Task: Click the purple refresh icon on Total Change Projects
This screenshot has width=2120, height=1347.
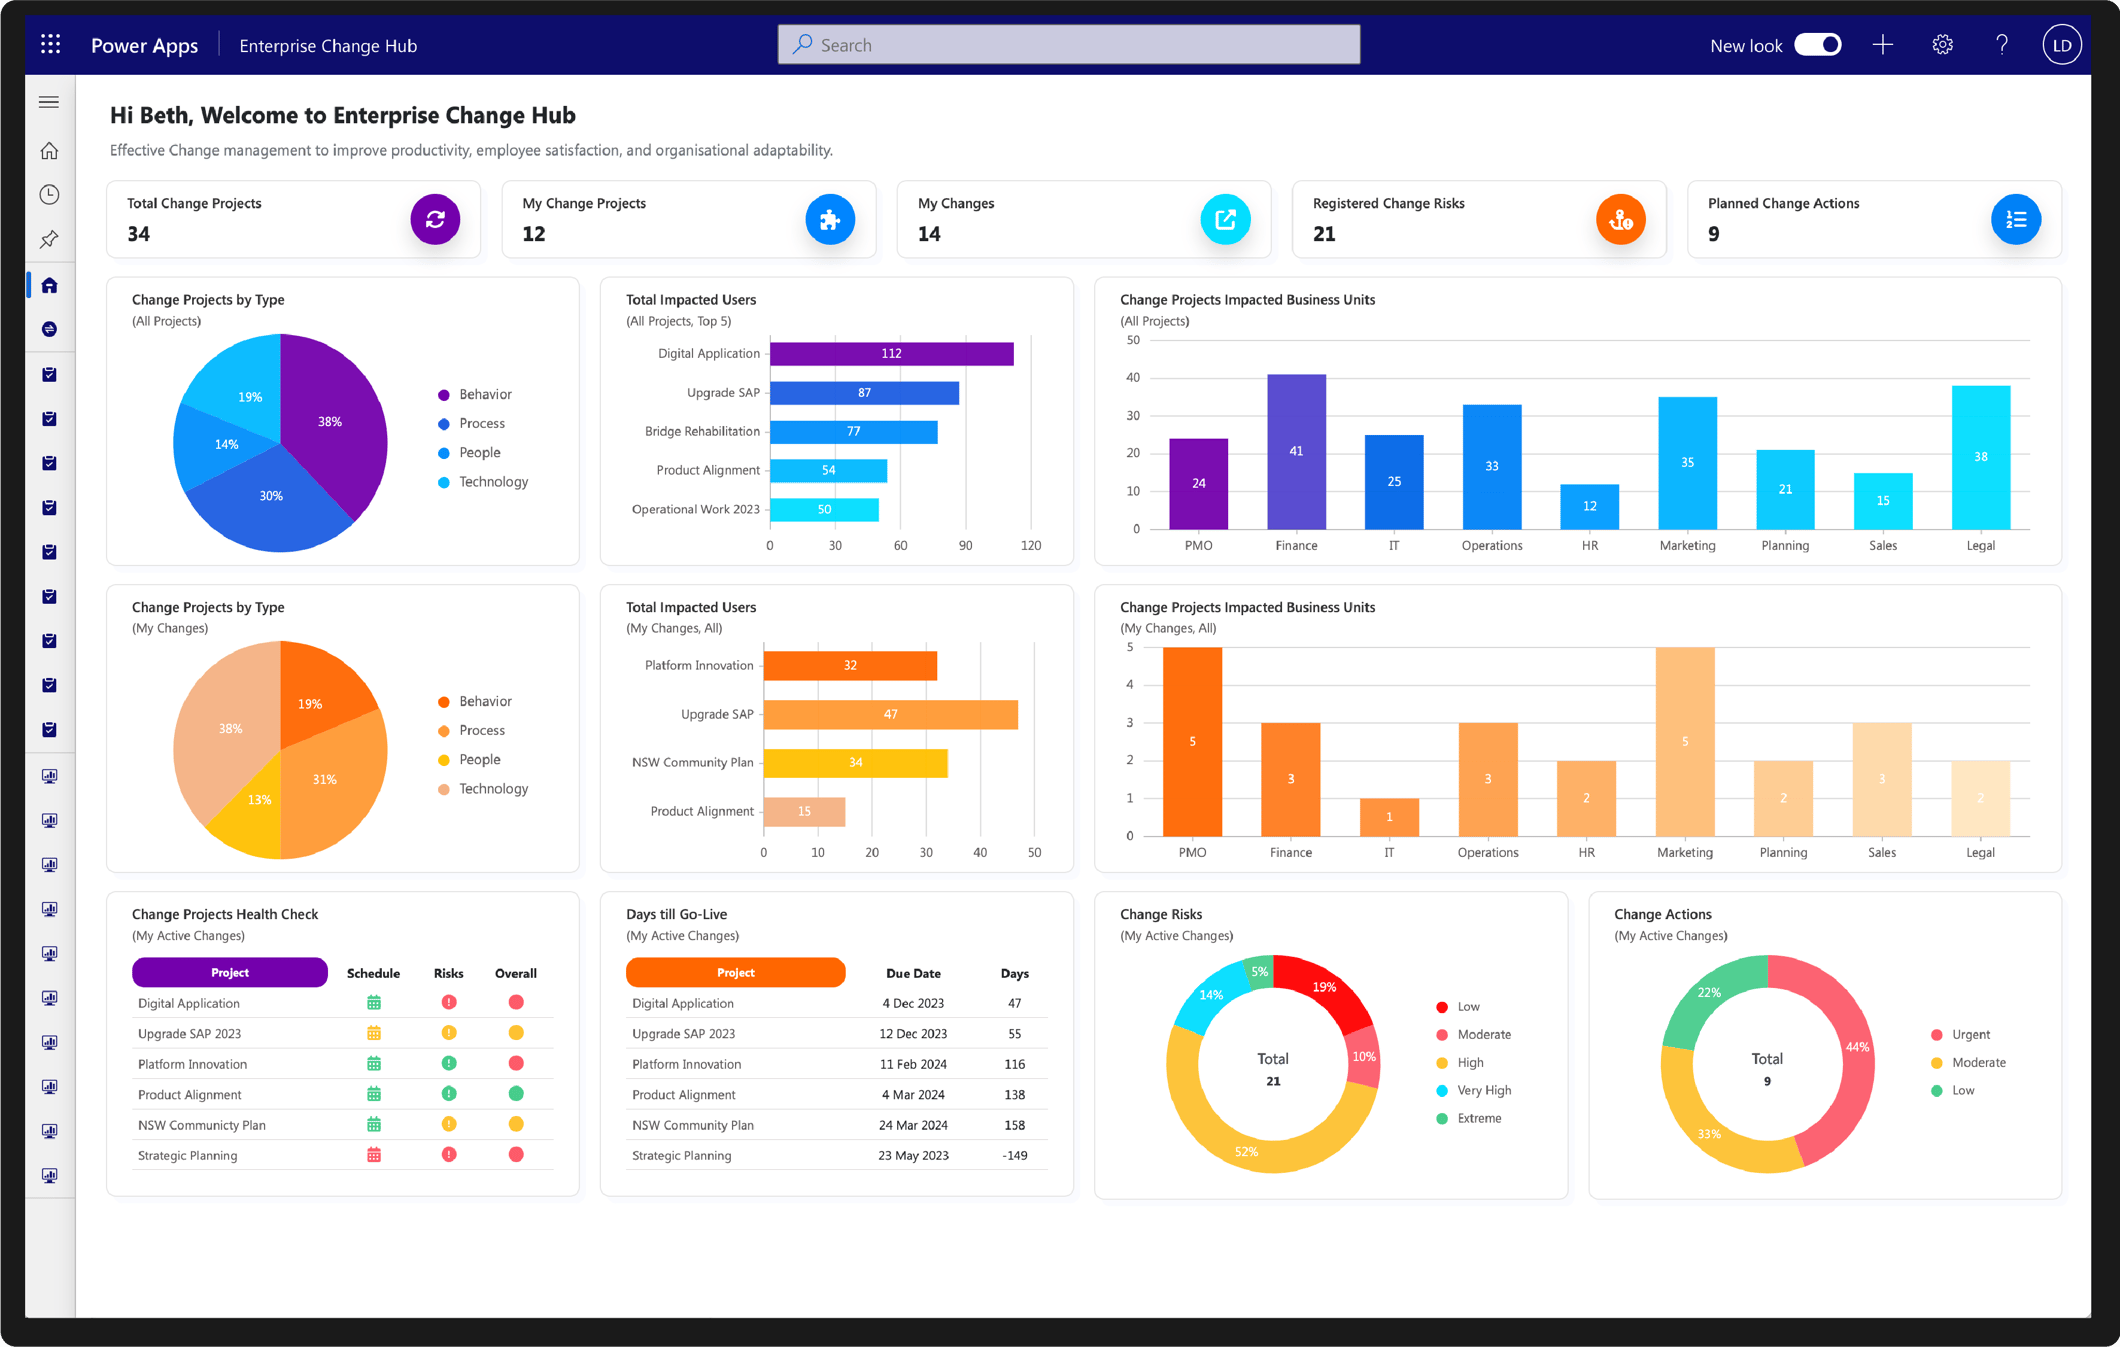Action: click(435, 219)
